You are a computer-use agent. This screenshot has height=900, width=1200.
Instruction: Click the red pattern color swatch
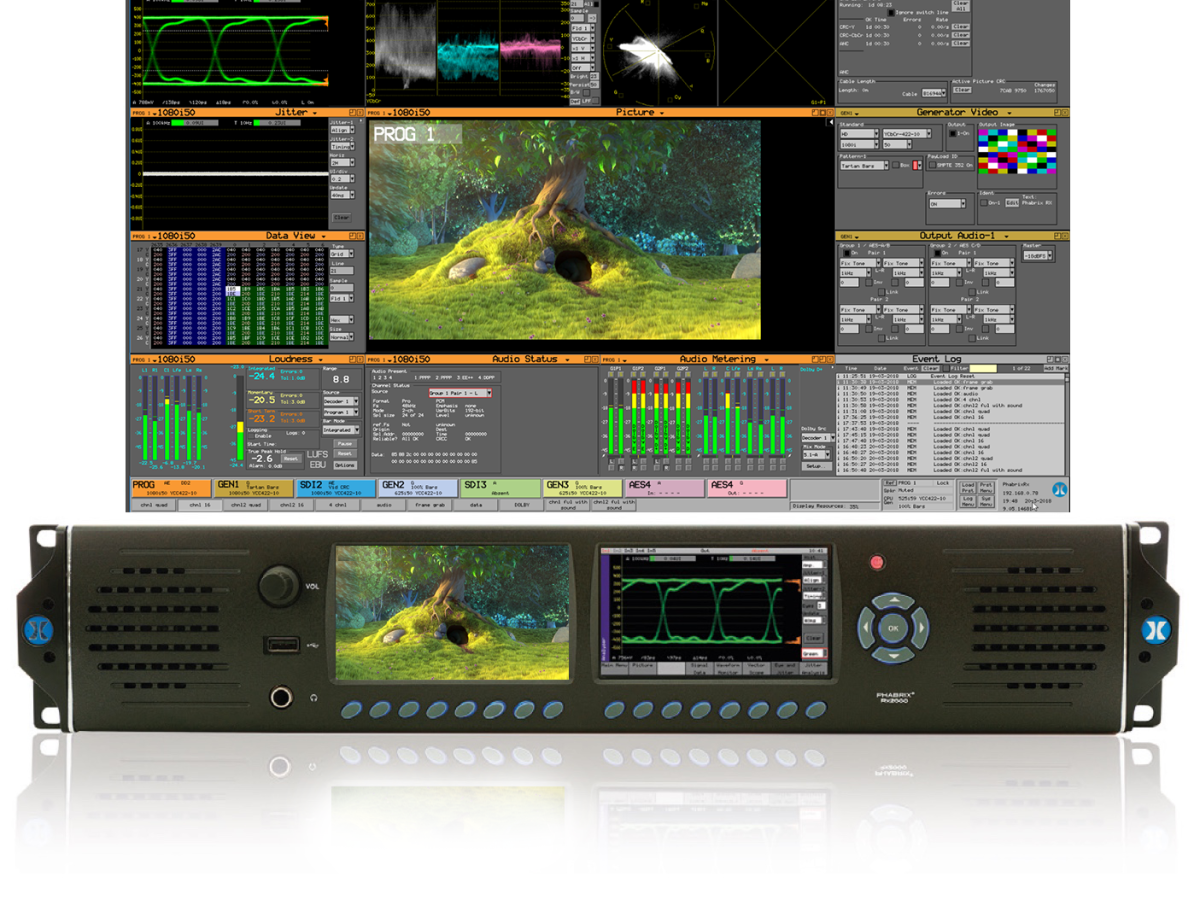pos(917,165)
